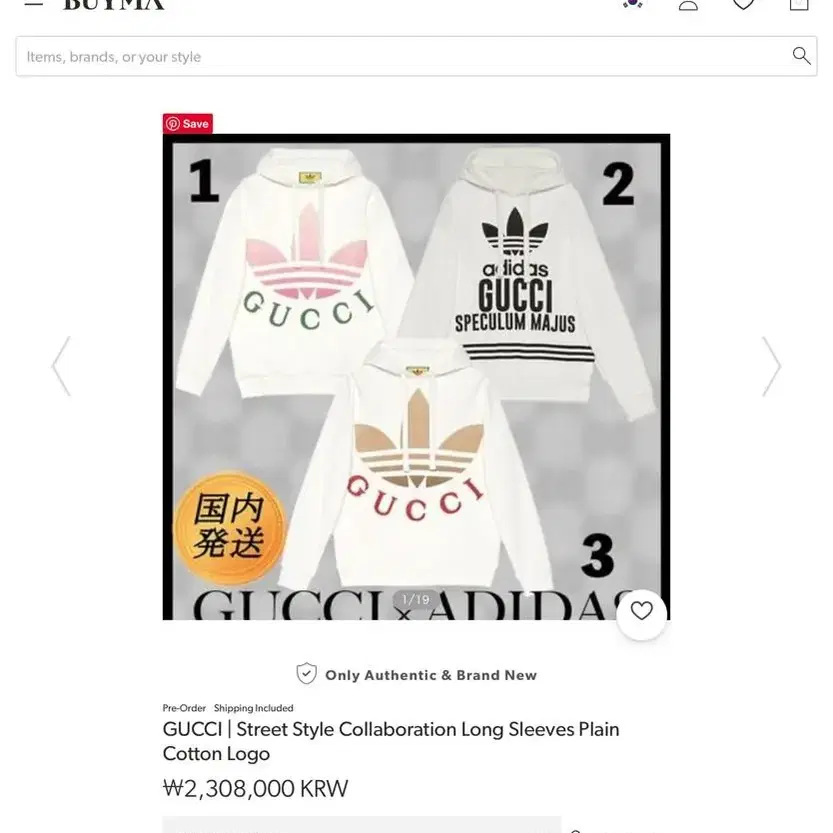
Task: Tap the authenticity shield icon
Action: tap(307, 674)
